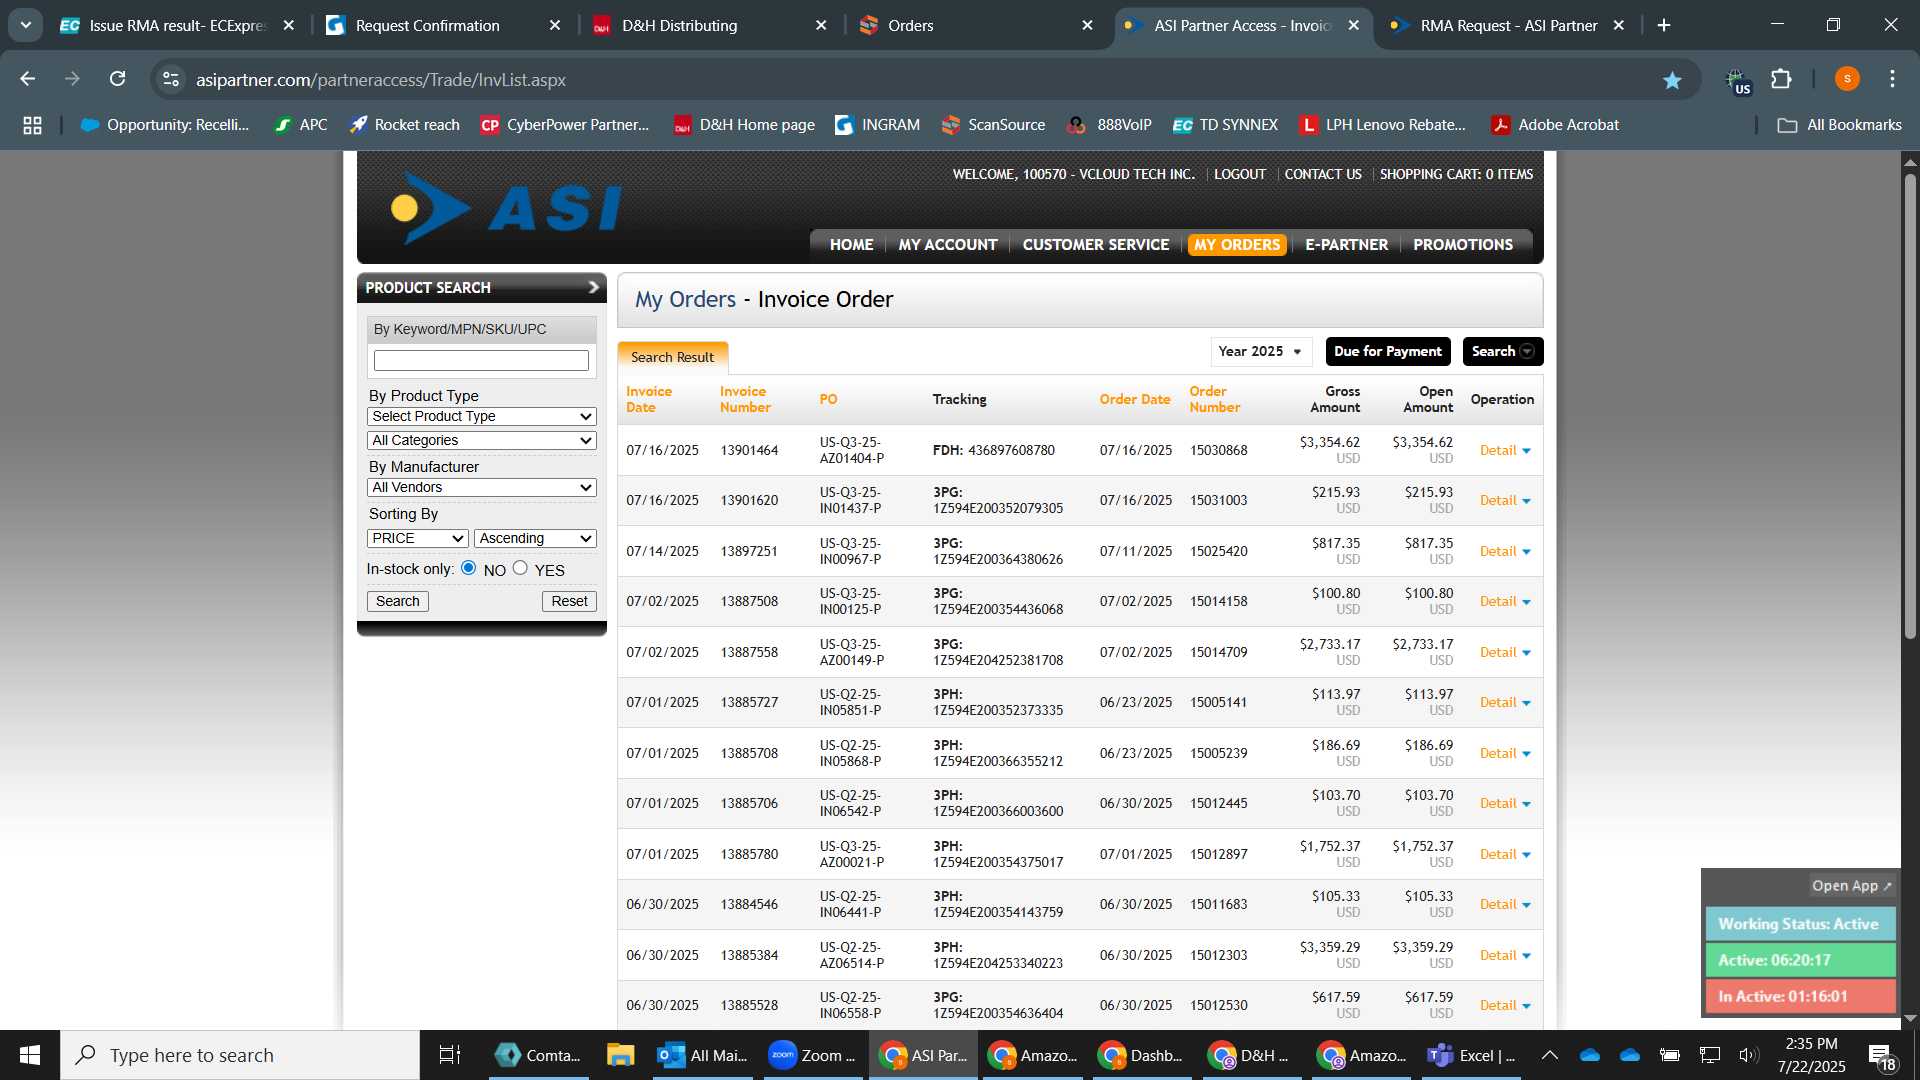Open the All Vendors dropdown
1920x1080 pixels.
(x=482, y=487)
